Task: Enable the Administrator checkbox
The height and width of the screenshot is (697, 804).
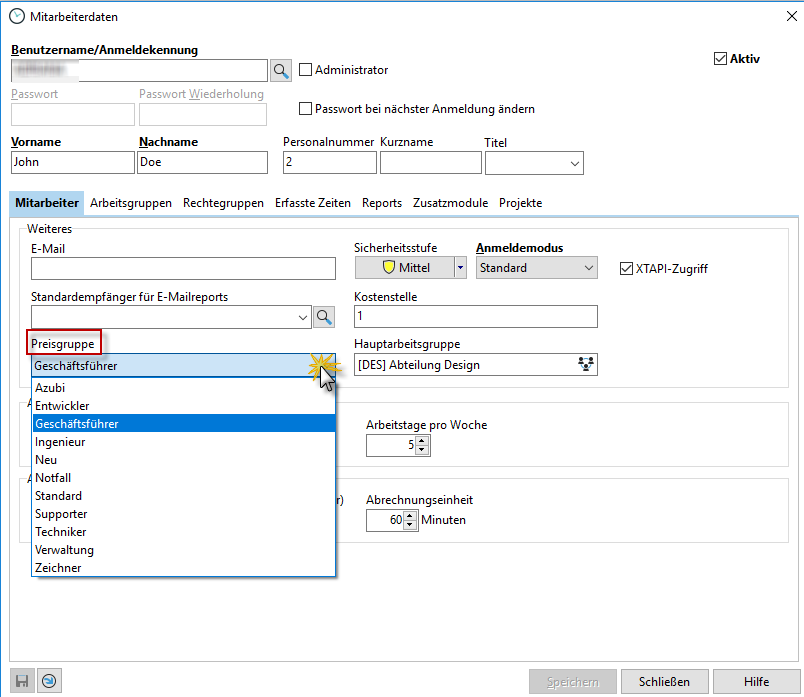Action: pyautogui.click(x=306, y=70)
